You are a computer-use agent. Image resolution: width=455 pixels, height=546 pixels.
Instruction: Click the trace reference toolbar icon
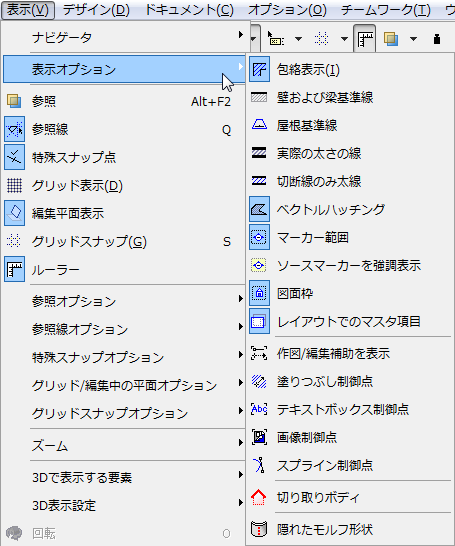pos(391,38)
